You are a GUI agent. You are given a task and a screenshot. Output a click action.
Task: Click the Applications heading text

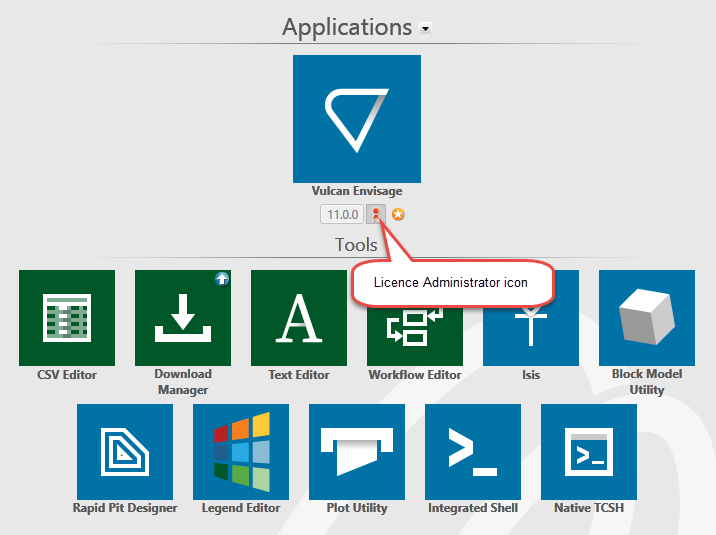coord(347,27)
